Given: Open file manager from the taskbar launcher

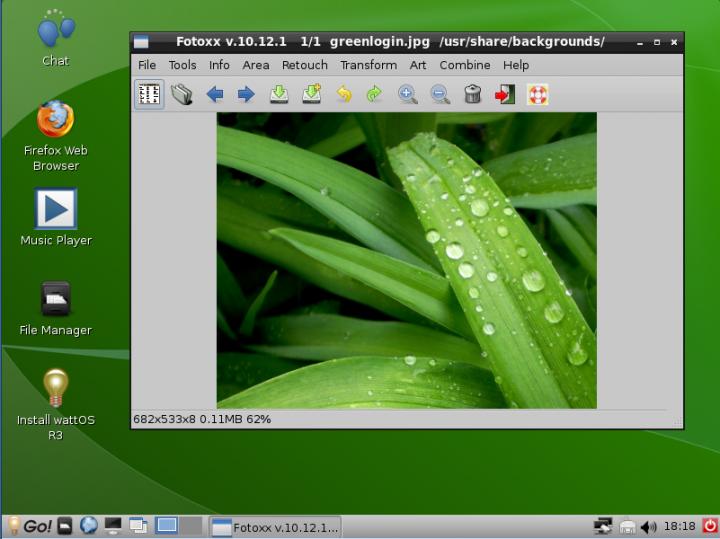Looking at the screenshot, I should (65, 526).
